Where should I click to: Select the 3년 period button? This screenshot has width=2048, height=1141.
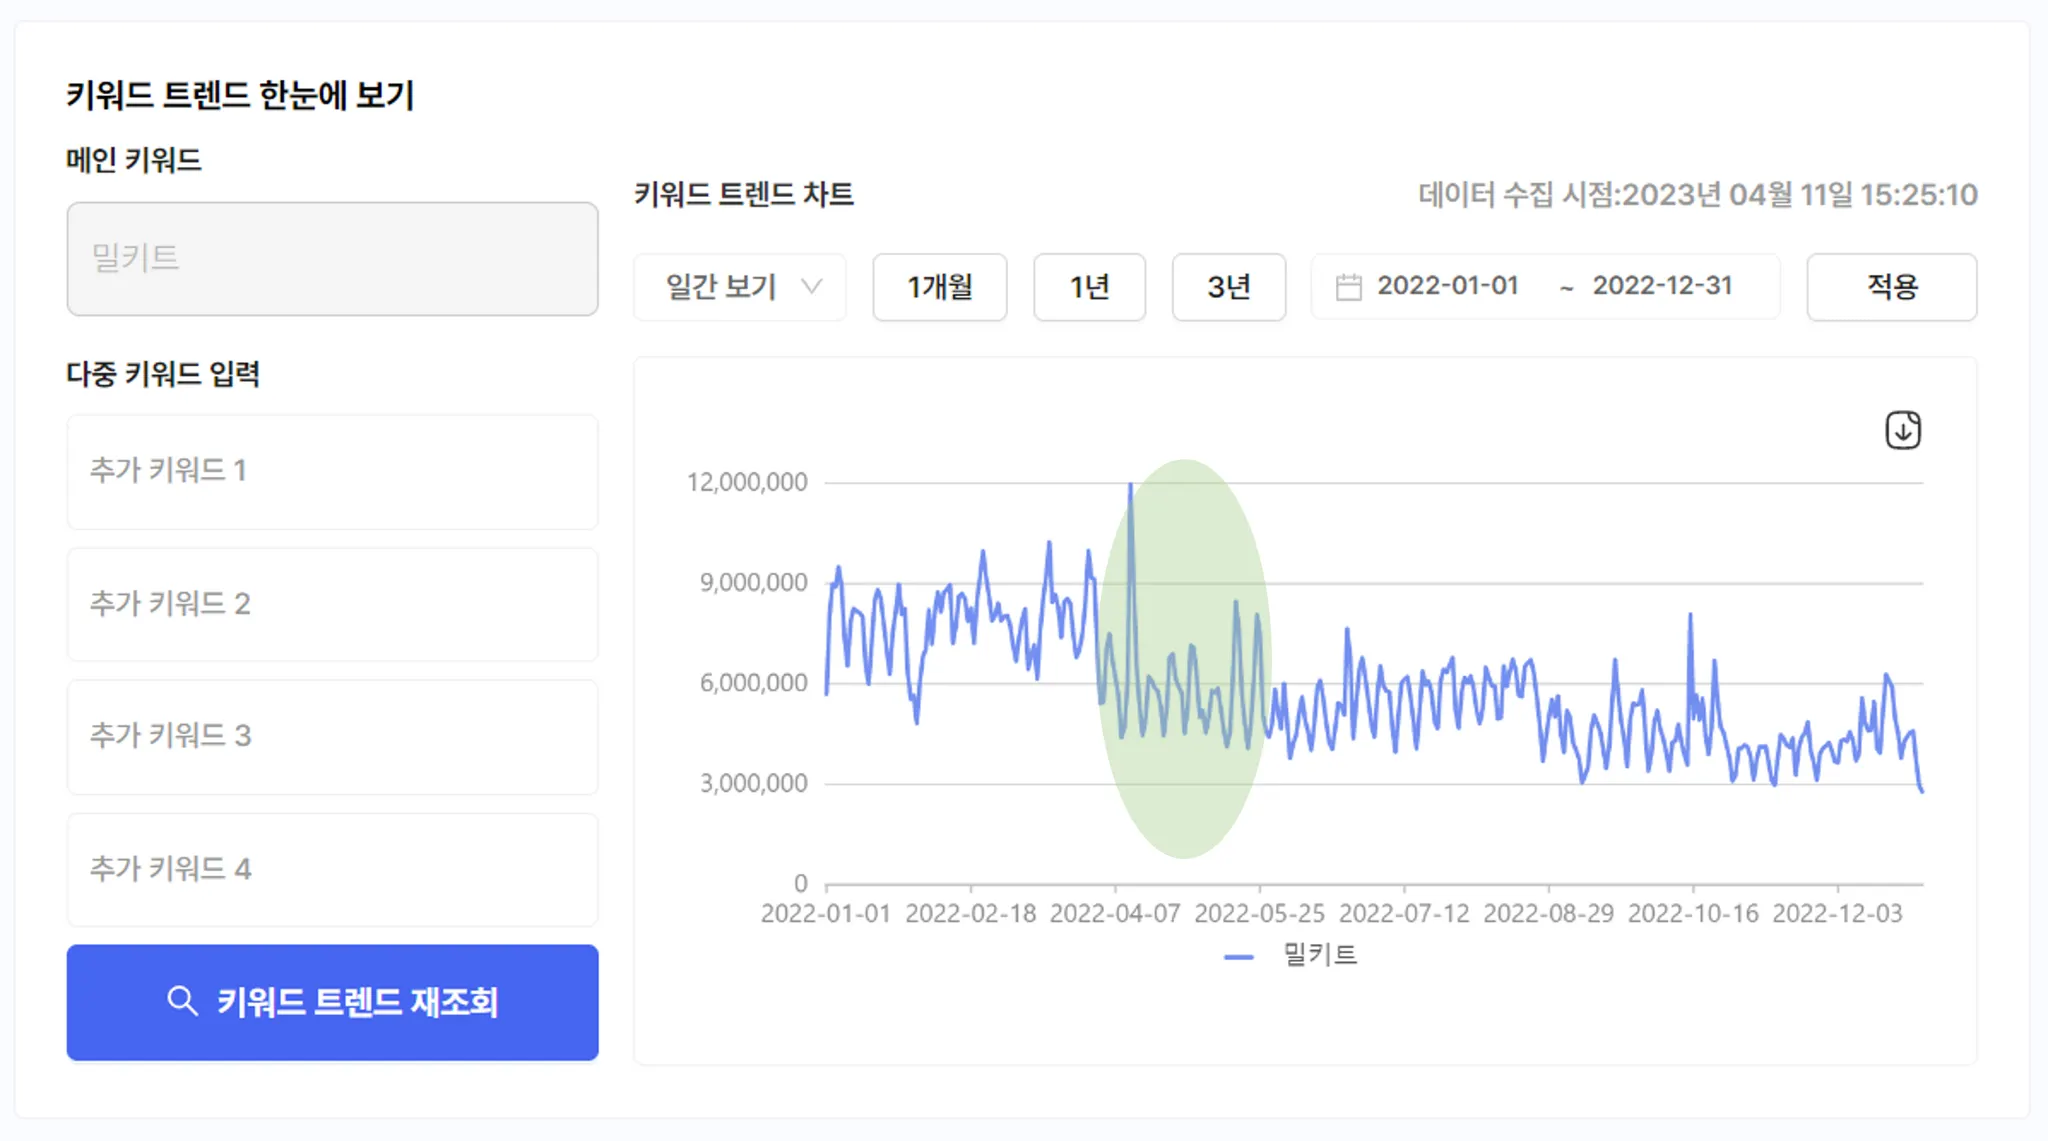[1228, 287]
